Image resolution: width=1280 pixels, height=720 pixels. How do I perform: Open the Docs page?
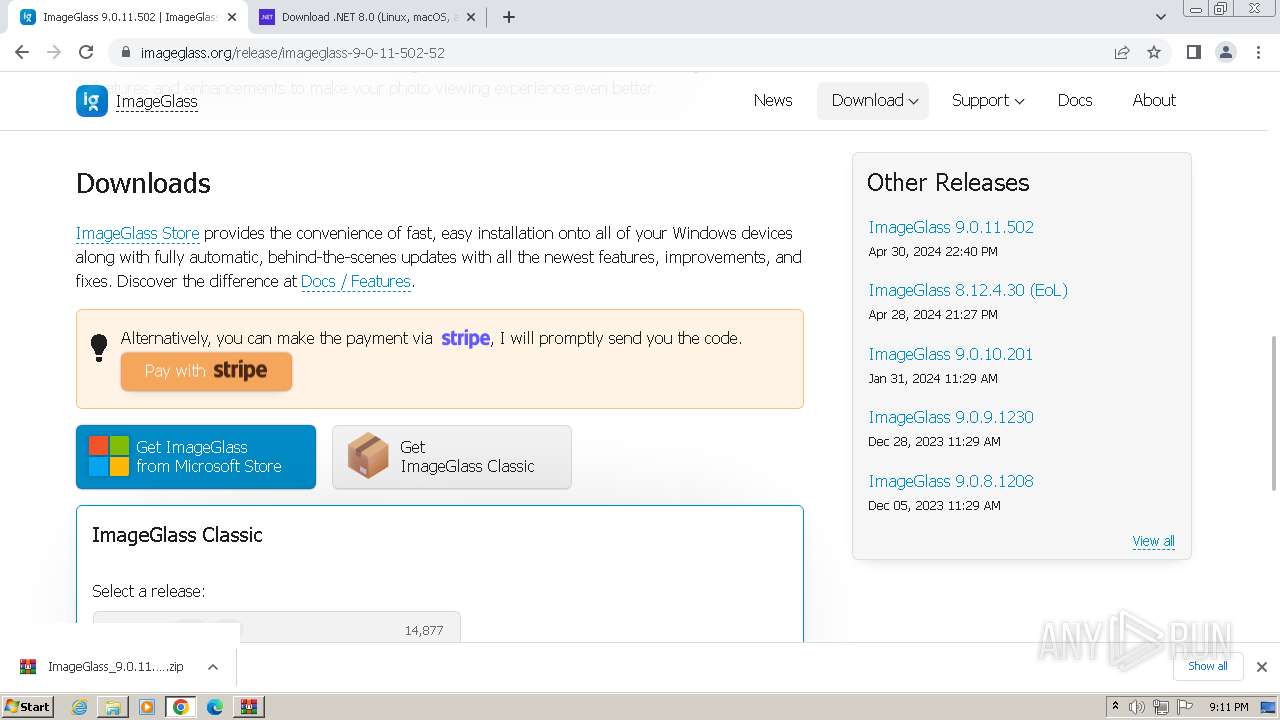(x=1075, y=100)
